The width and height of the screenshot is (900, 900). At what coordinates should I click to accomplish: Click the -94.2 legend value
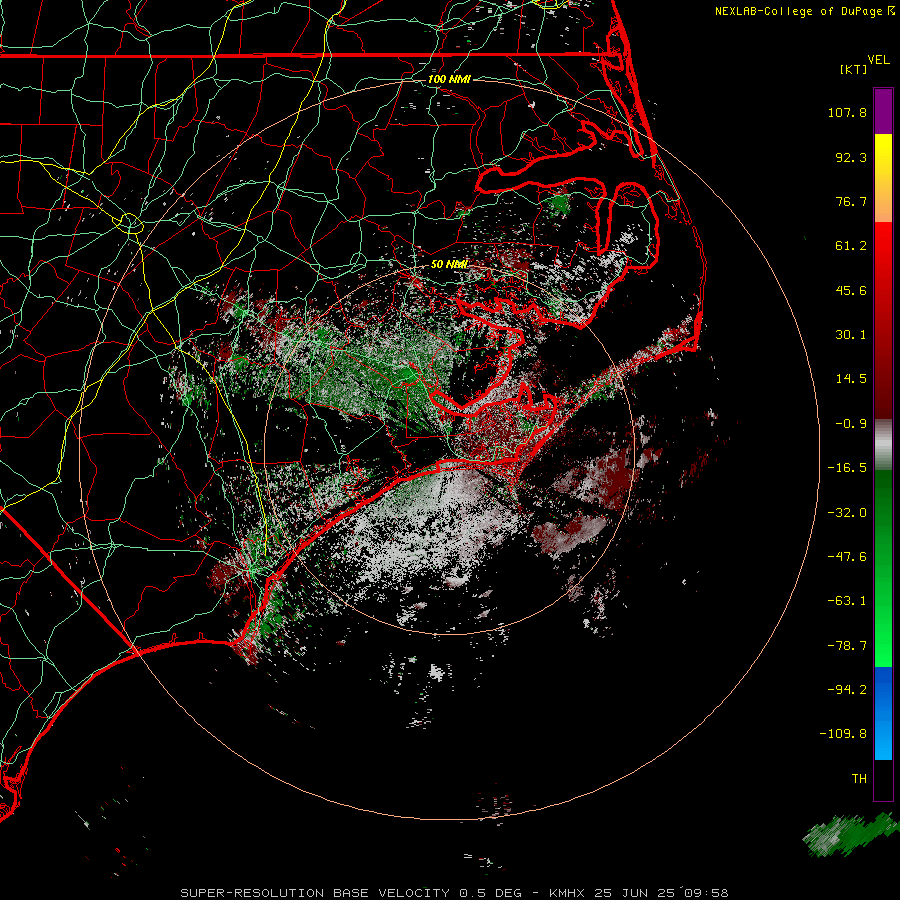tap(847, 690)
